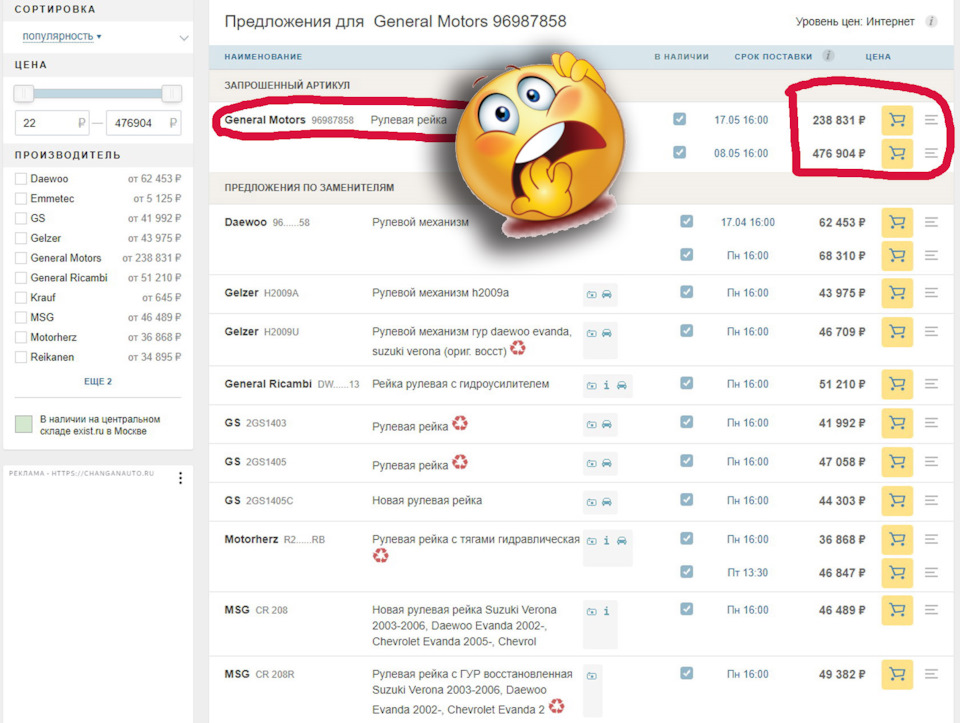The image size is (960, 723).
Task: Click the maximum price field 476904
Action: [144, 123]
